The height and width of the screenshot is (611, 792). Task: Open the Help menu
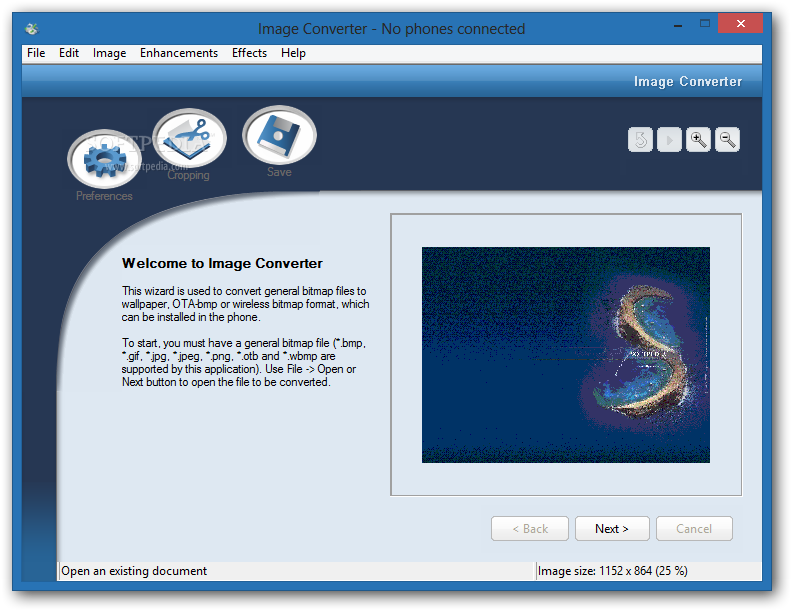point(293,53)
